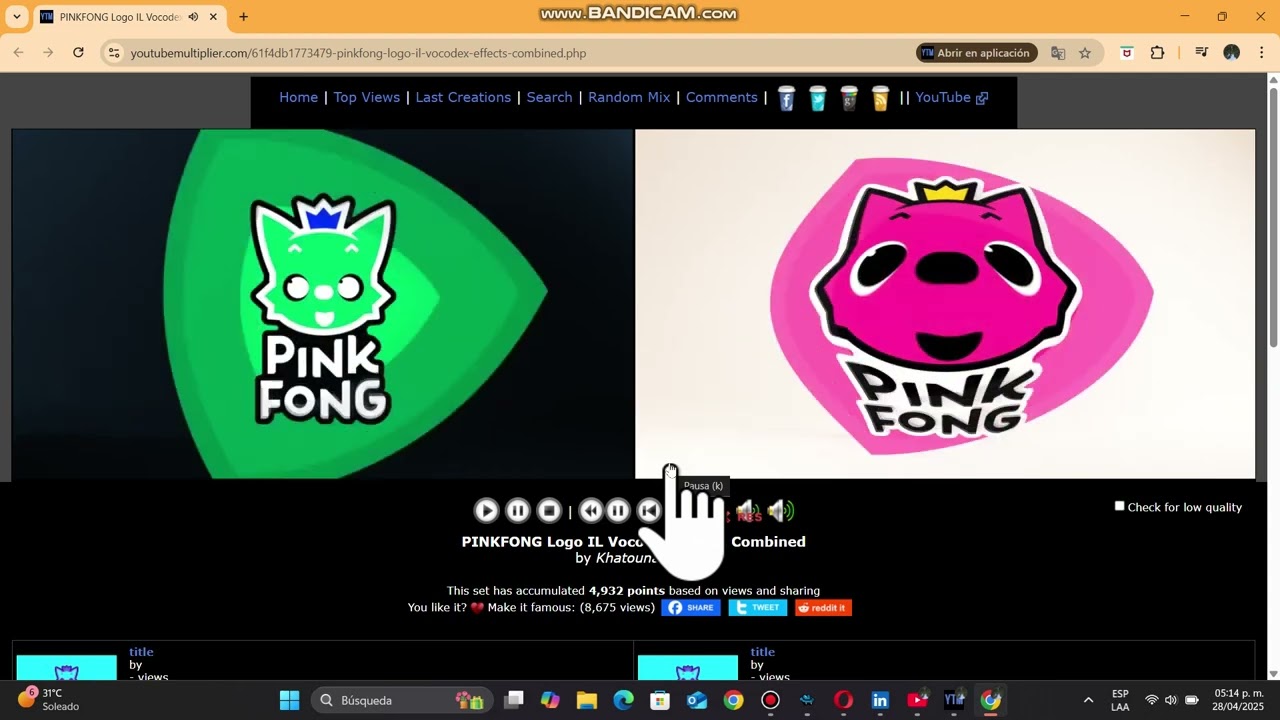Click the third dark cup icon in navigation

[x=849, y=98]
